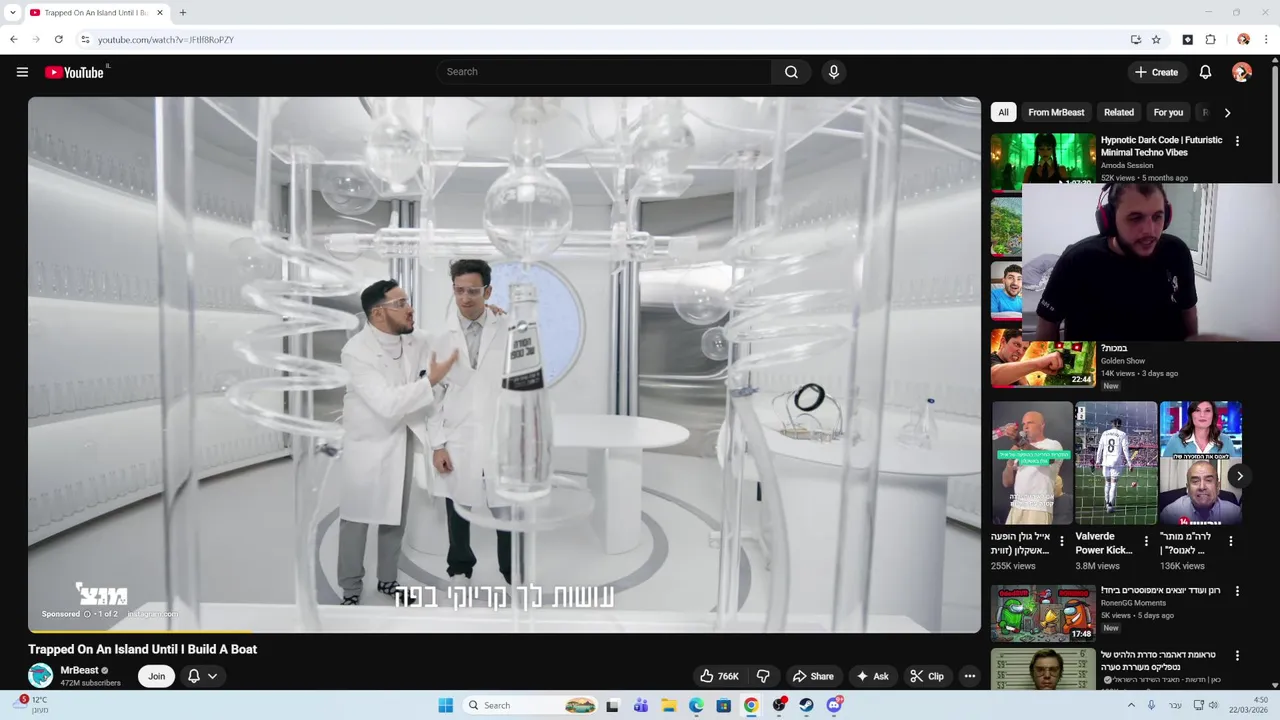The image size is (1280, 720).
Task: Close the Trapped On An Island tab
Action: tap(160, 13)
